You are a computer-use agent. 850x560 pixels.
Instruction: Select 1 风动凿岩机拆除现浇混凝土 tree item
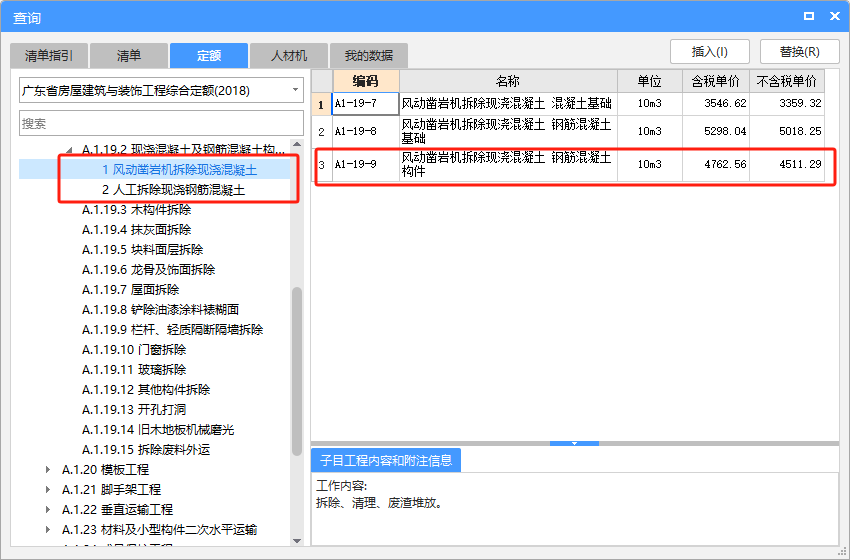[179, 170]
